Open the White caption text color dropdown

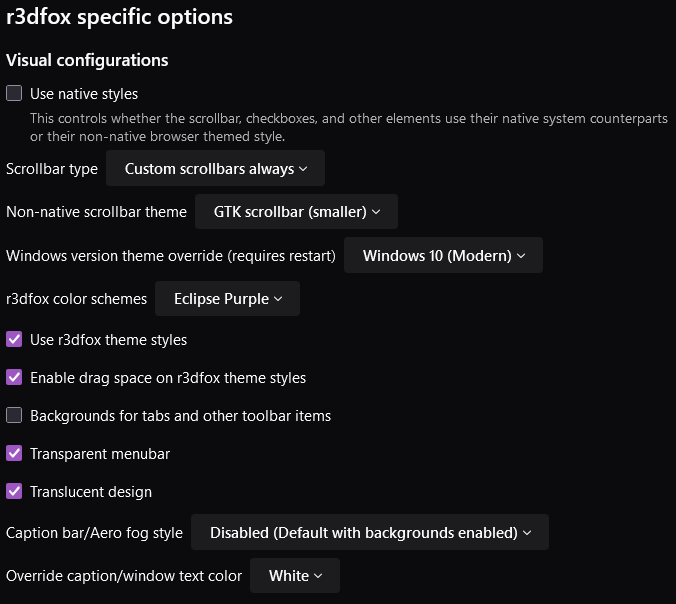(295, 576)
